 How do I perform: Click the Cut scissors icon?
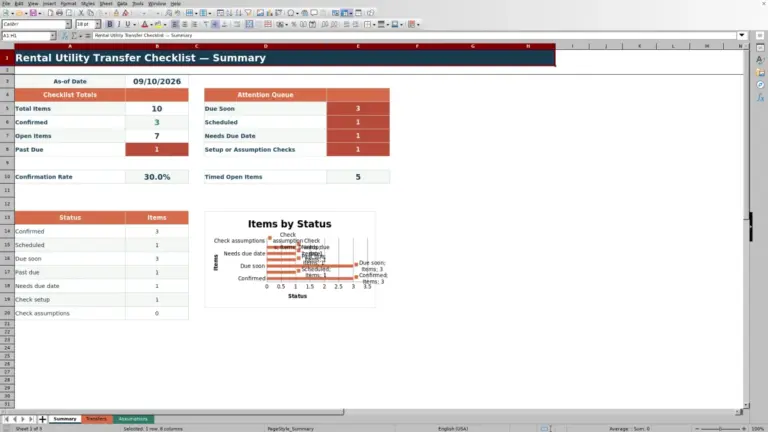81,13
